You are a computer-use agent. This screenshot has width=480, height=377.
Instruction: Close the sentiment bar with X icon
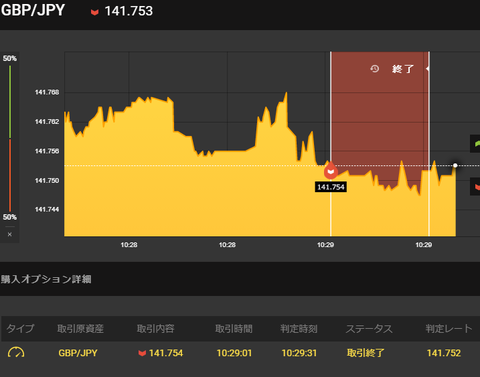10,234
